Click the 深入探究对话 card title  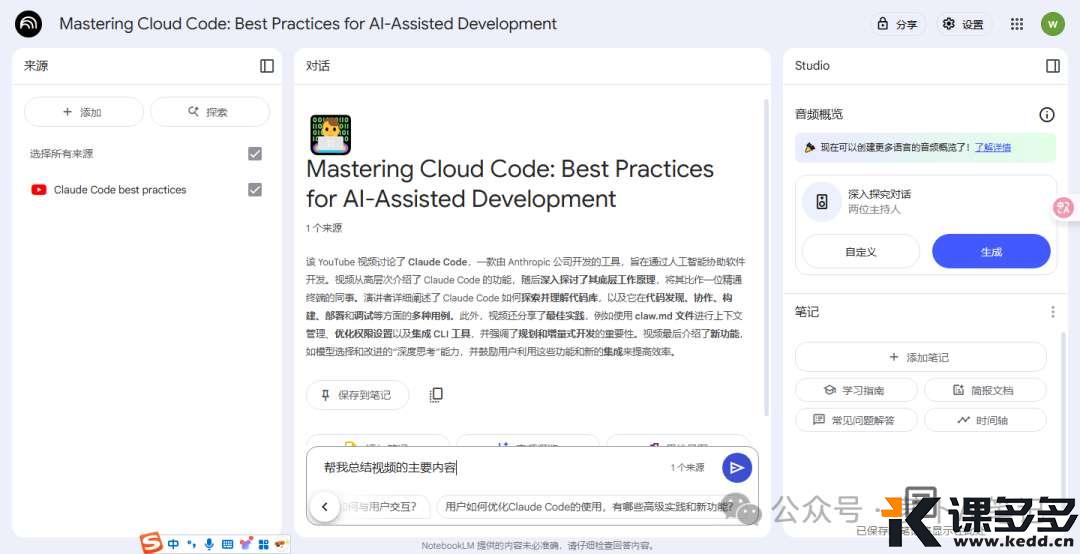click(x=879, y=194)
